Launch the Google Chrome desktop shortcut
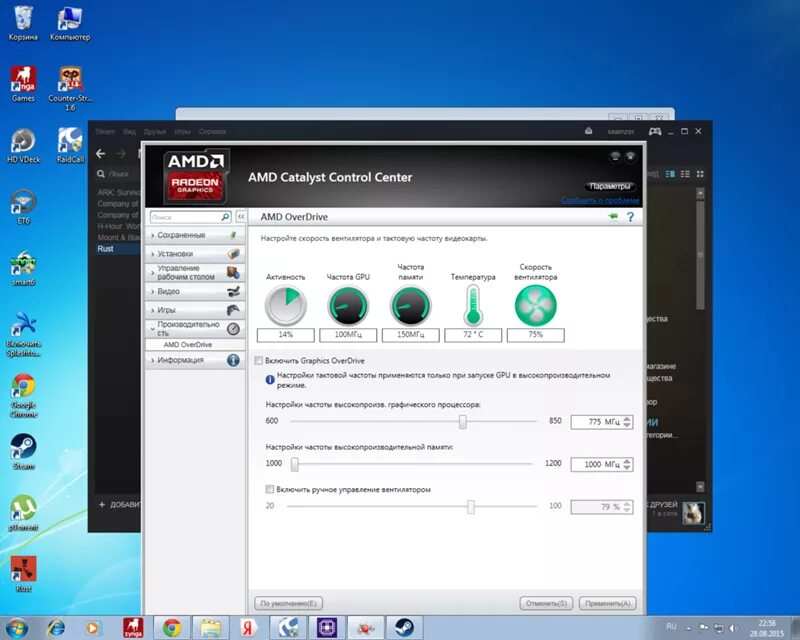Image resolution: width=800 pixels, height=640 pixels. (23, 396)
